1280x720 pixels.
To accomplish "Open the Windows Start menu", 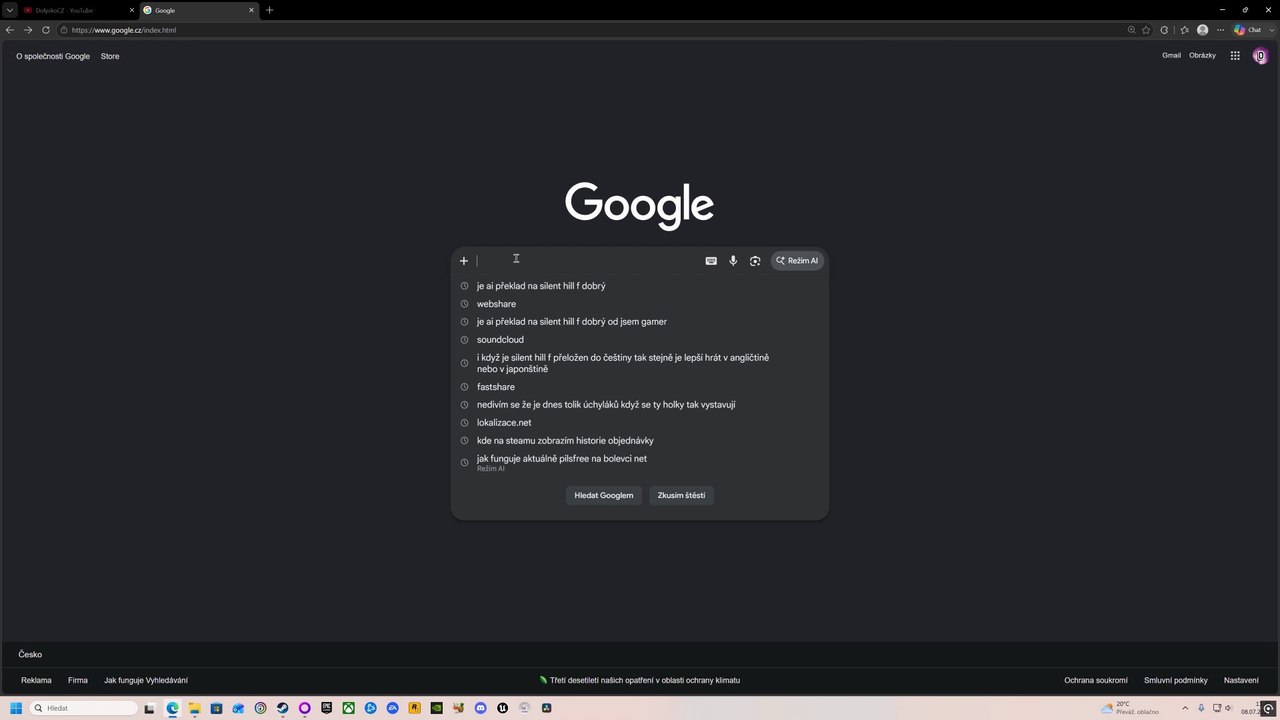I will tap(16, 708).
